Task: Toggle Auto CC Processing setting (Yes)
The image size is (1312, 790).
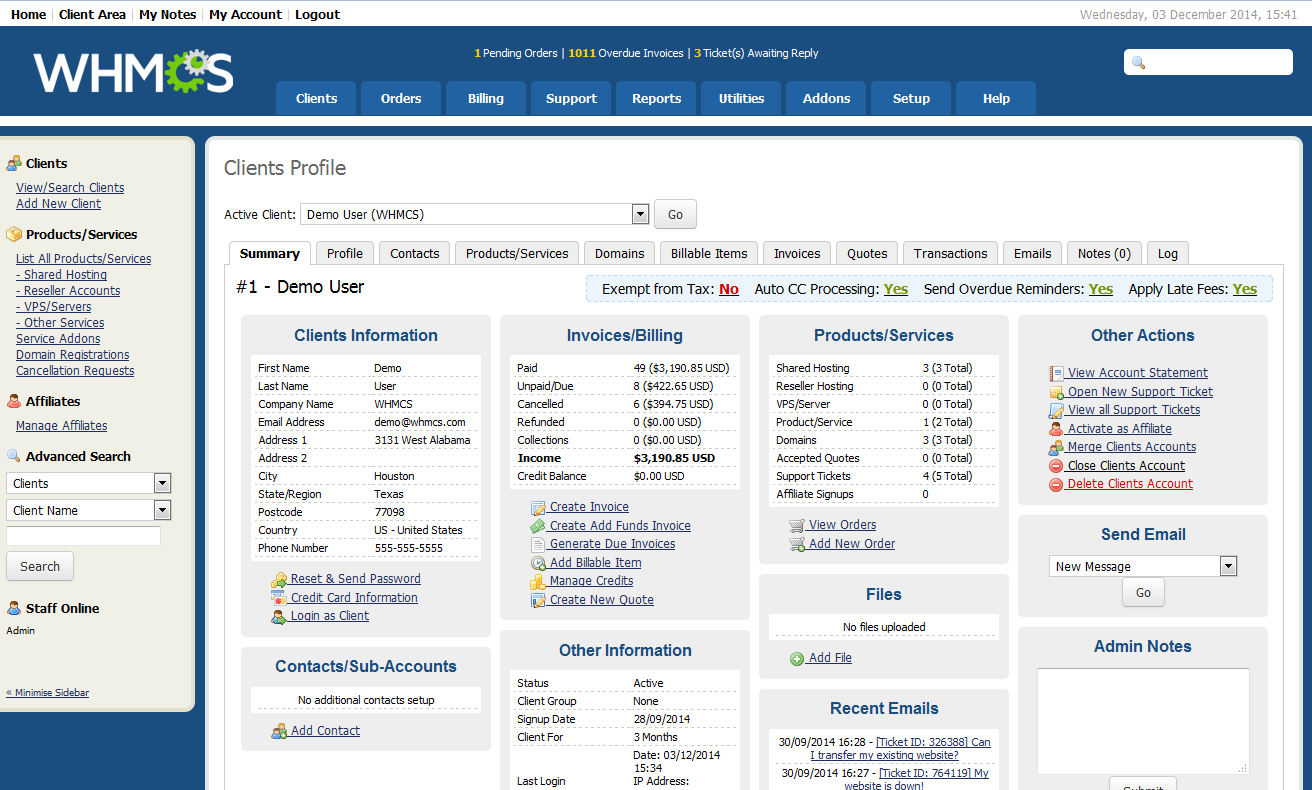Action: [x=896, y=289]
